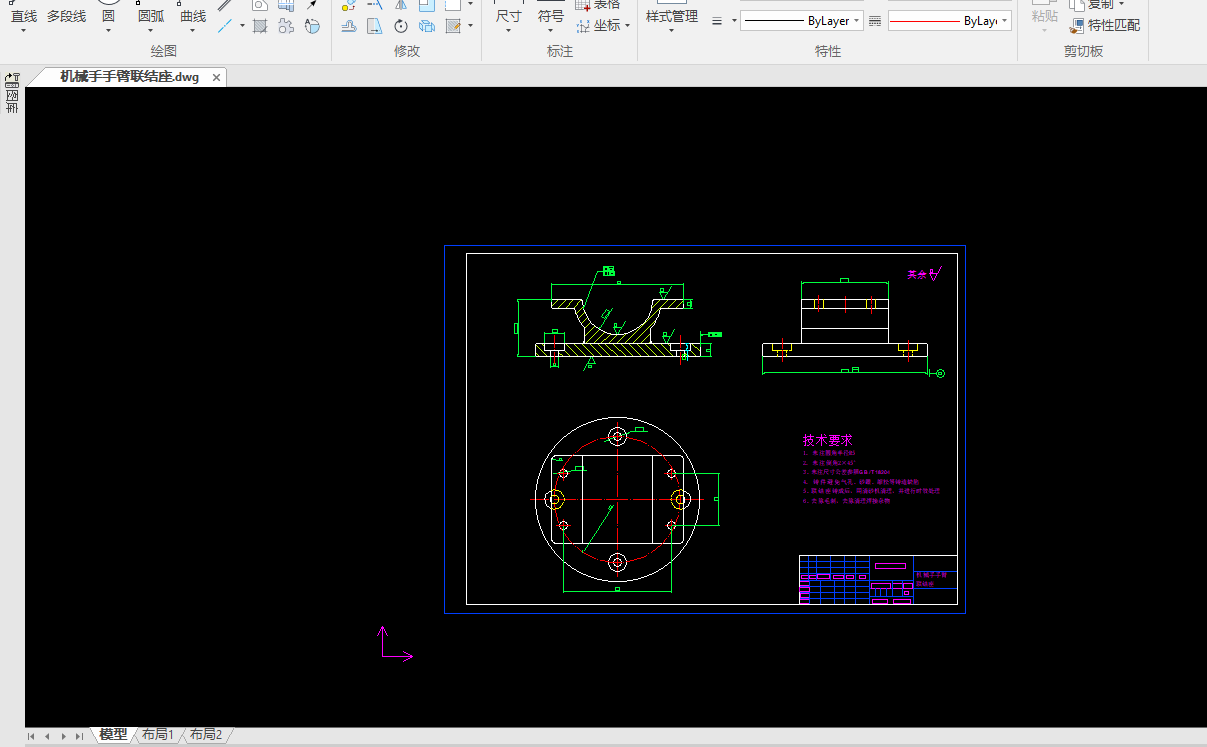Switch to the 布局2 layout tab

205,735
